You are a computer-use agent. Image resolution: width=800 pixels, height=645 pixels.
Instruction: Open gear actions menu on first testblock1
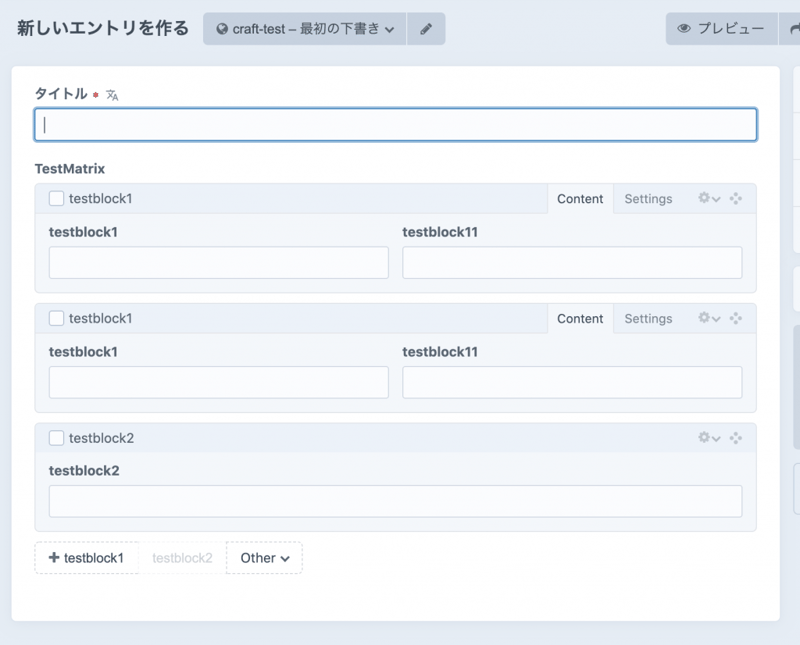[708, 199]
